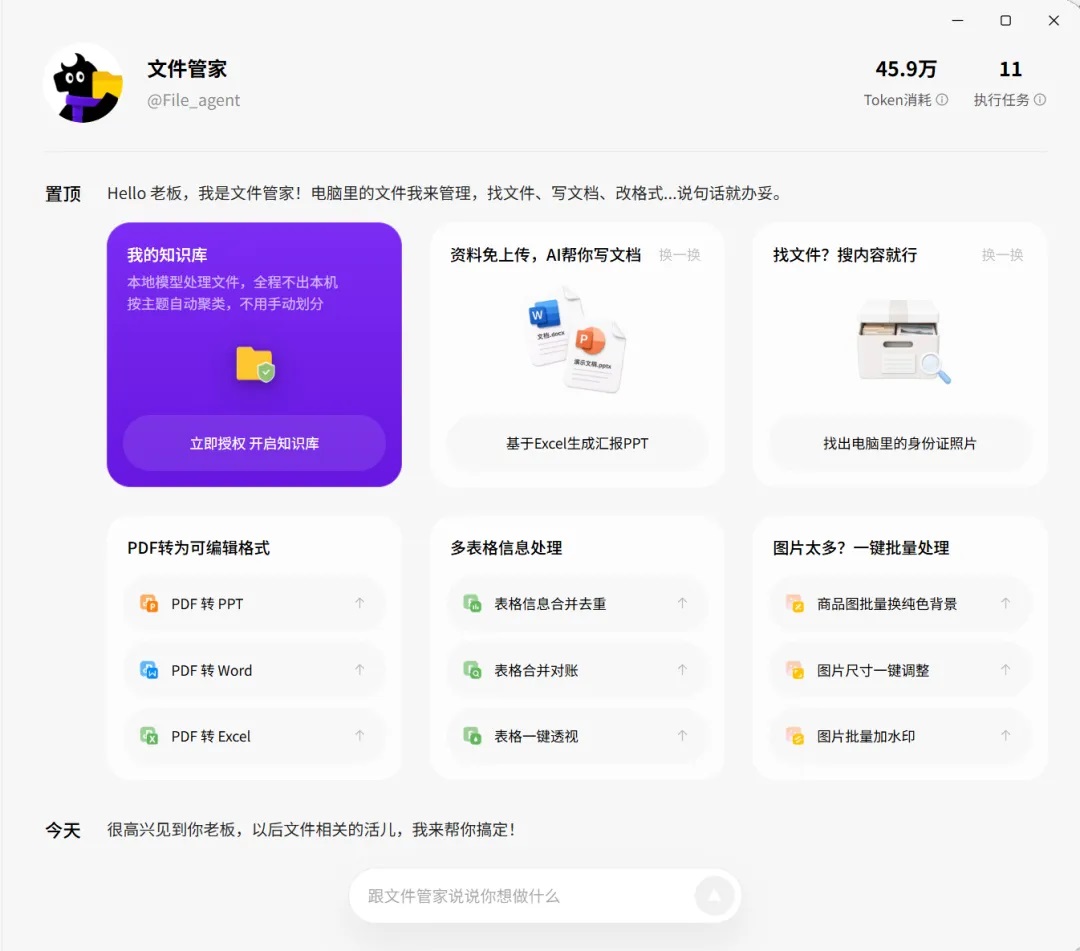Click up arrow on 商品图批量换纯色背景 row
Viewport: 1080px width, 951px height.
[x=1006, y=603]
